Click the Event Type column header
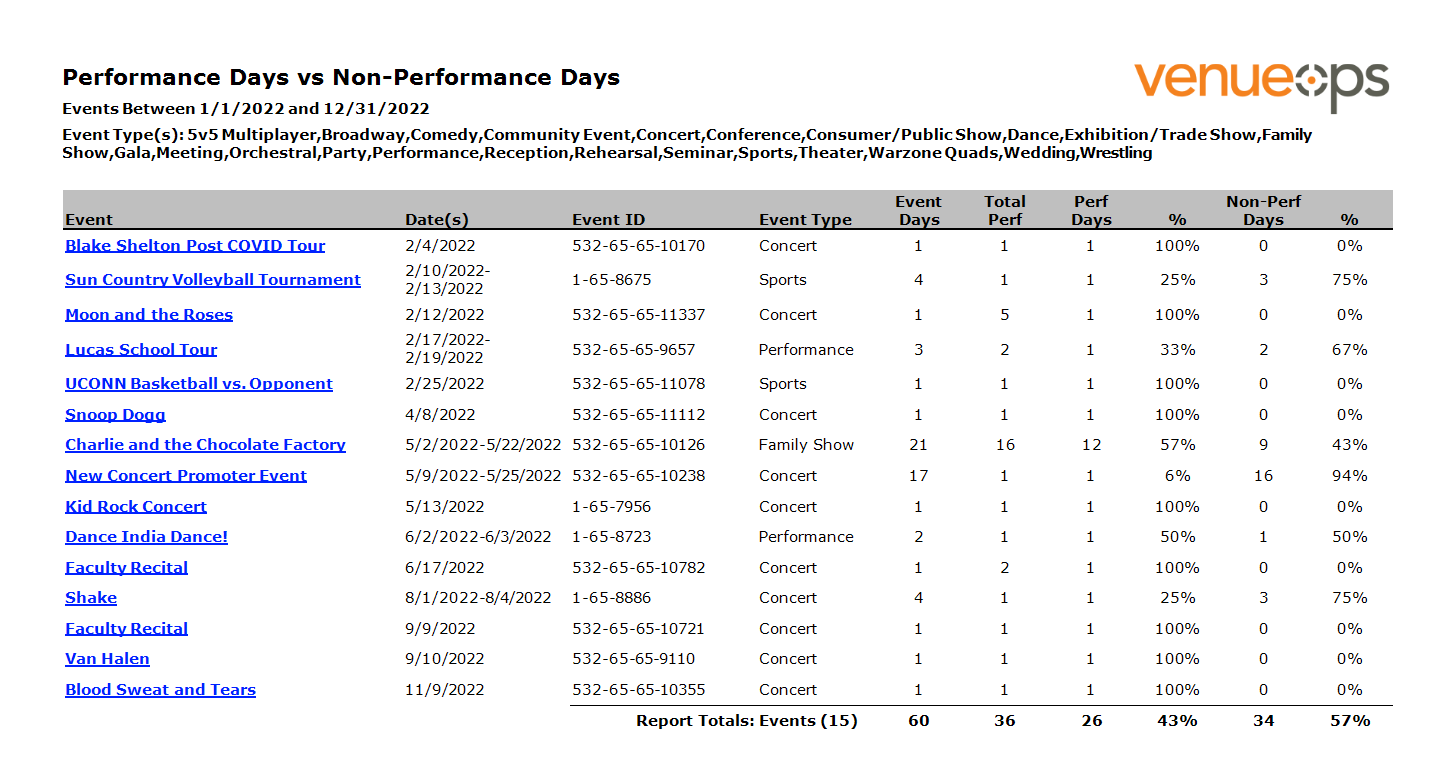Viewport: 1454px width, 759px height. (805, 220)
